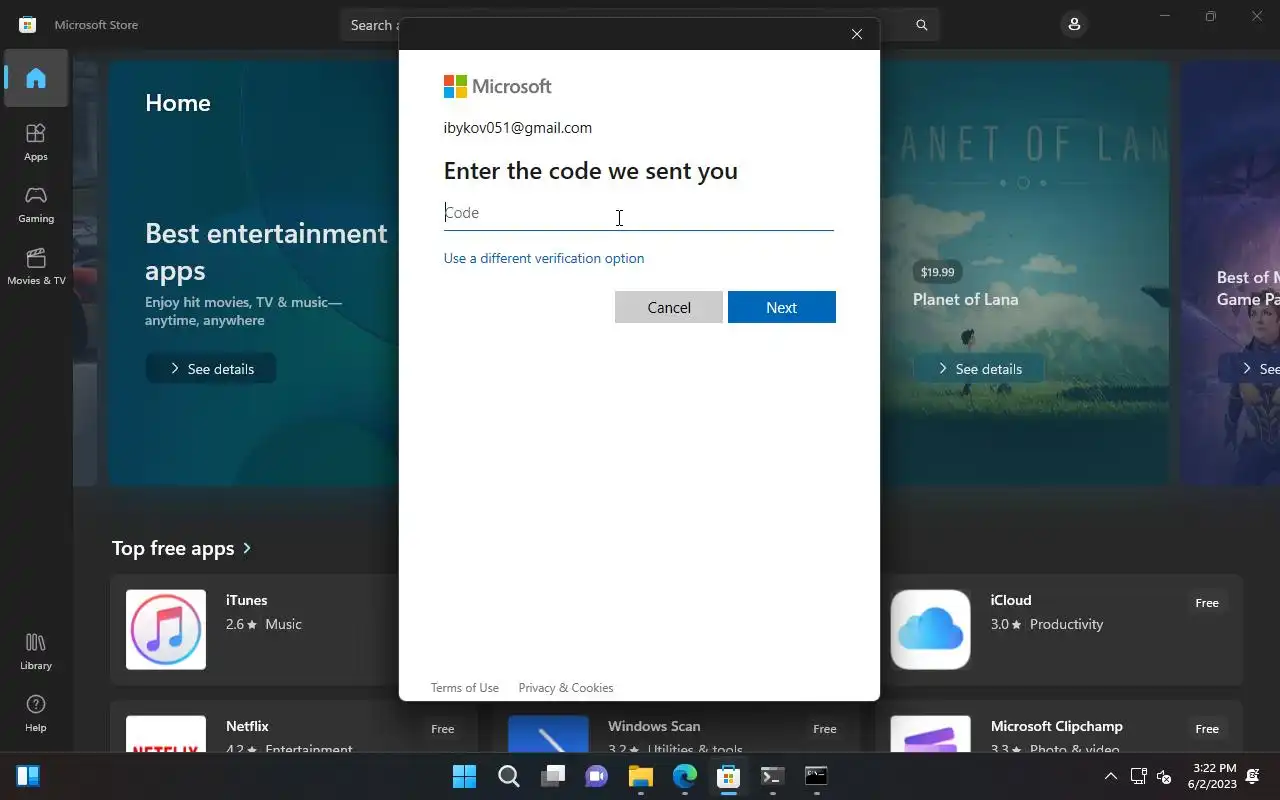The height and width of the screenshot is (800, 1280).
Task: Click the $19.99 price tag
Action: (938, 272)
